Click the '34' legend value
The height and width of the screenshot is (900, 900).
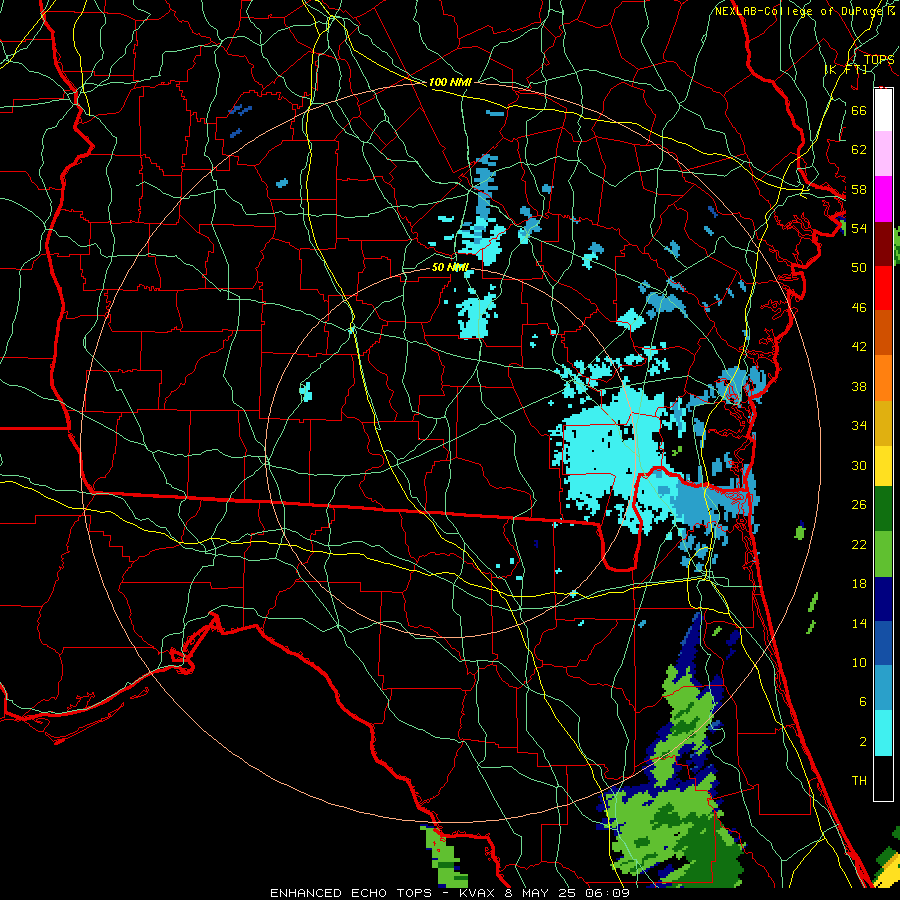point(859,426)
